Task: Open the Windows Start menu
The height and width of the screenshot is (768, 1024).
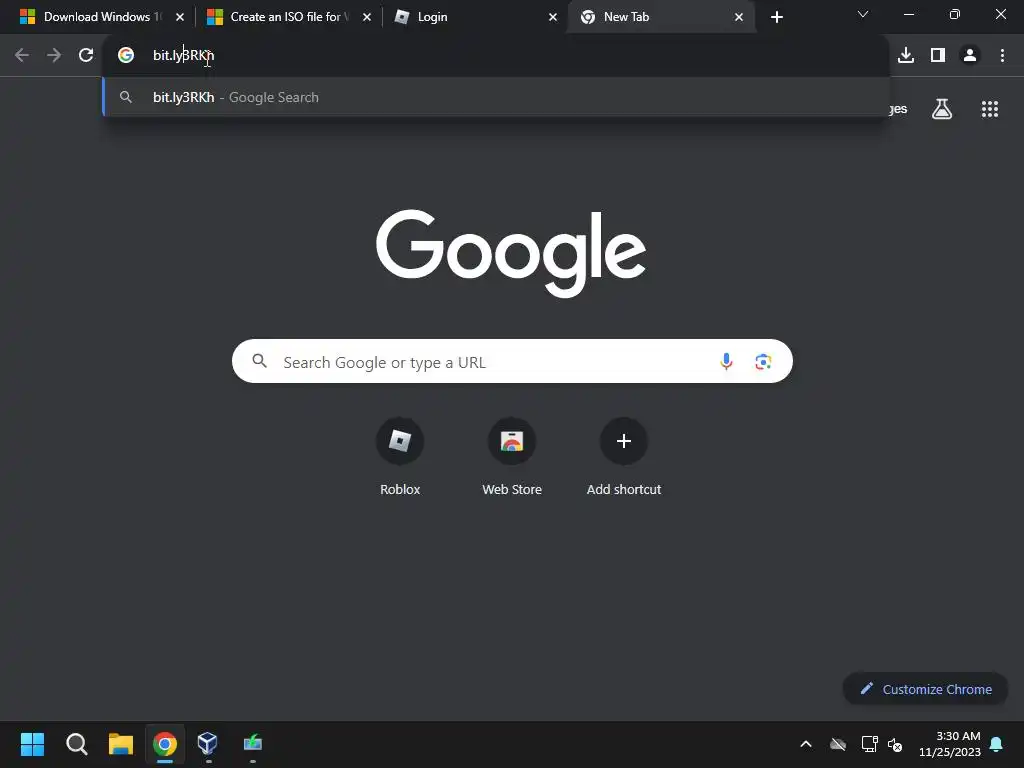Action: [32, 744]
